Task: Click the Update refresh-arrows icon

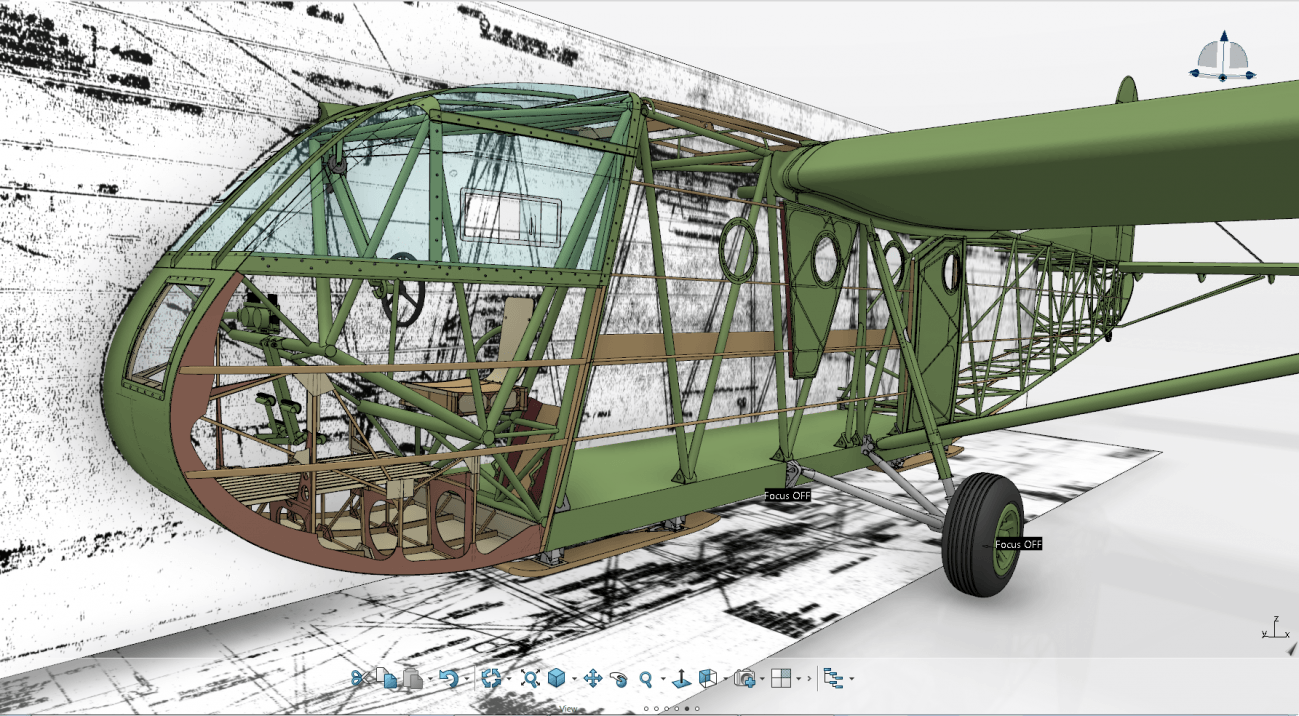Action: coord(491,679)
